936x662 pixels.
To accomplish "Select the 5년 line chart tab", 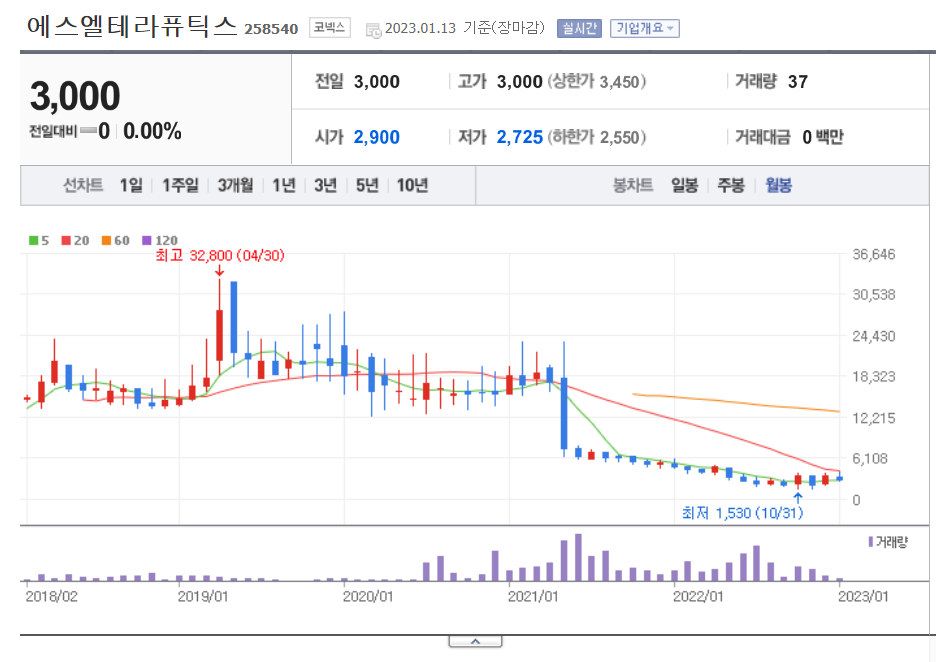I will point(368,185).
